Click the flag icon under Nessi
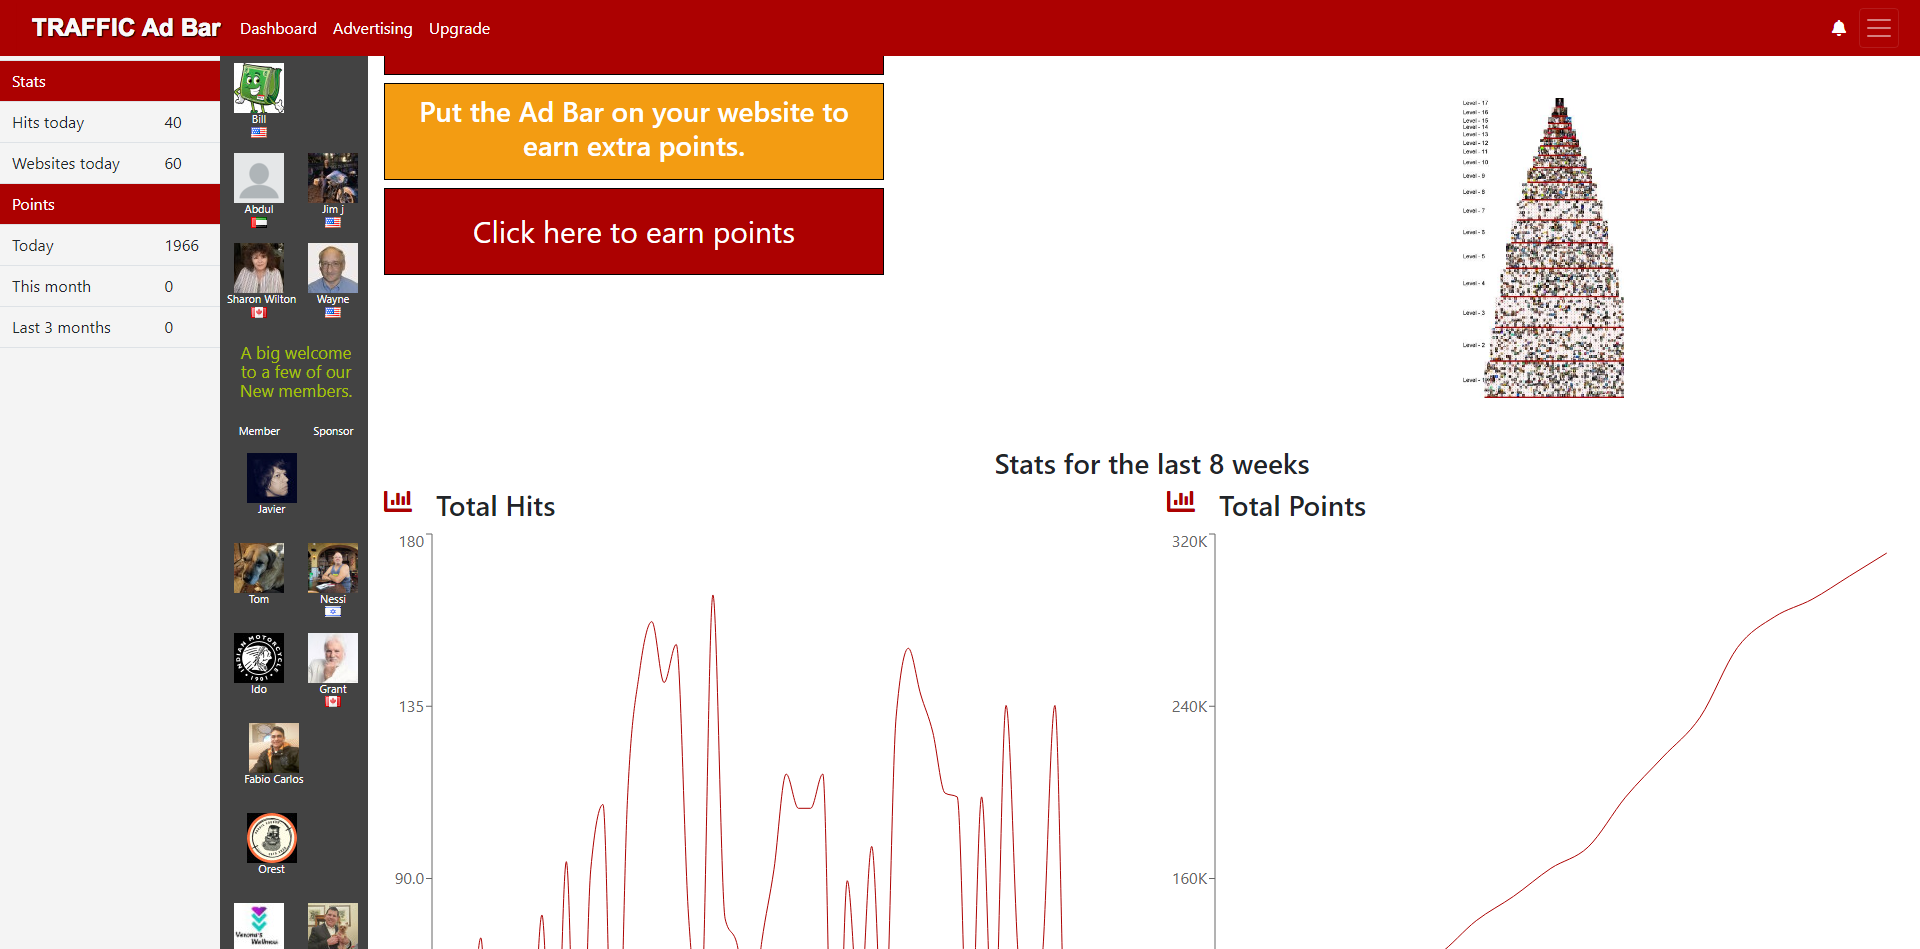Viewport: 1920px width, 949px height. (x=333, y=612)
